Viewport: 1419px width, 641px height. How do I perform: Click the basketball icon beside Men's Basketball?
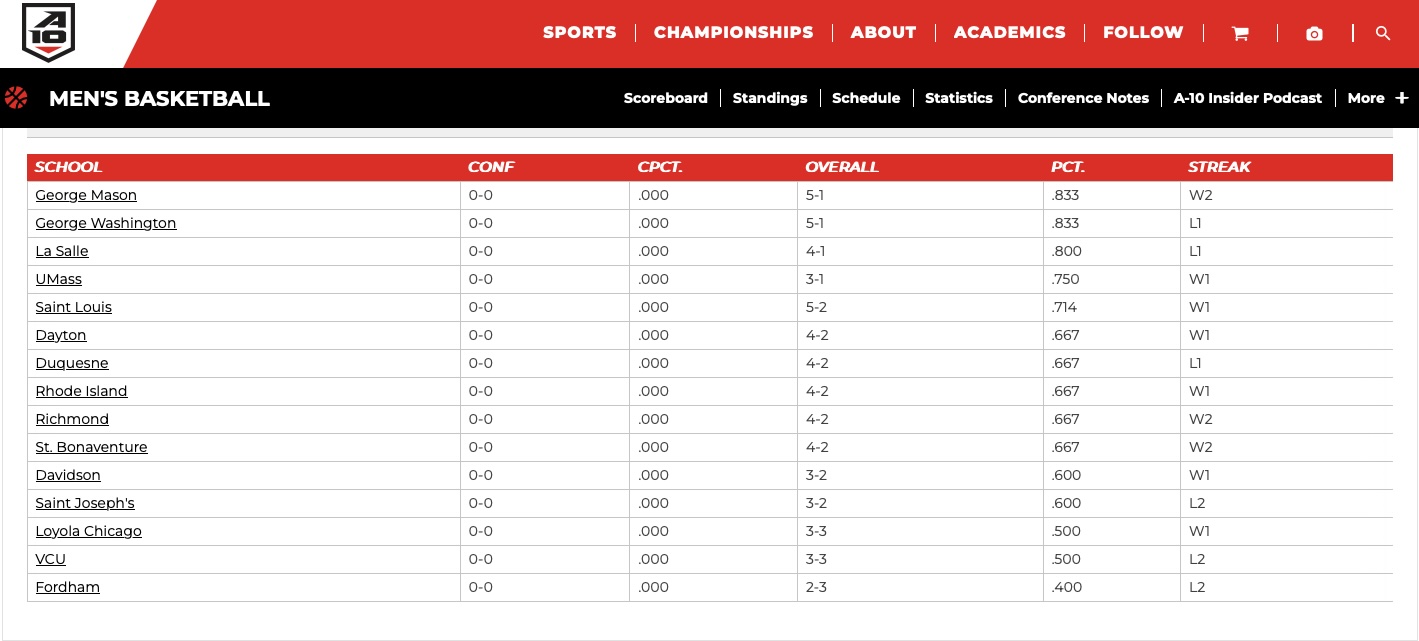coord(16,98)
